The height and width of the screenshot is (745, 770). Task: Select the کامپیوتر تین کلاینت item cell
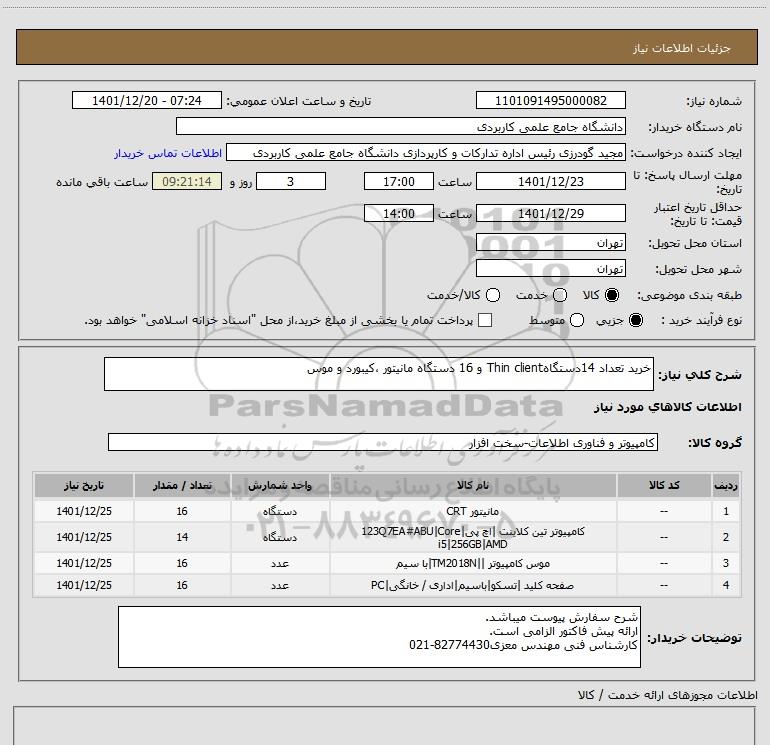coord(473,537)
